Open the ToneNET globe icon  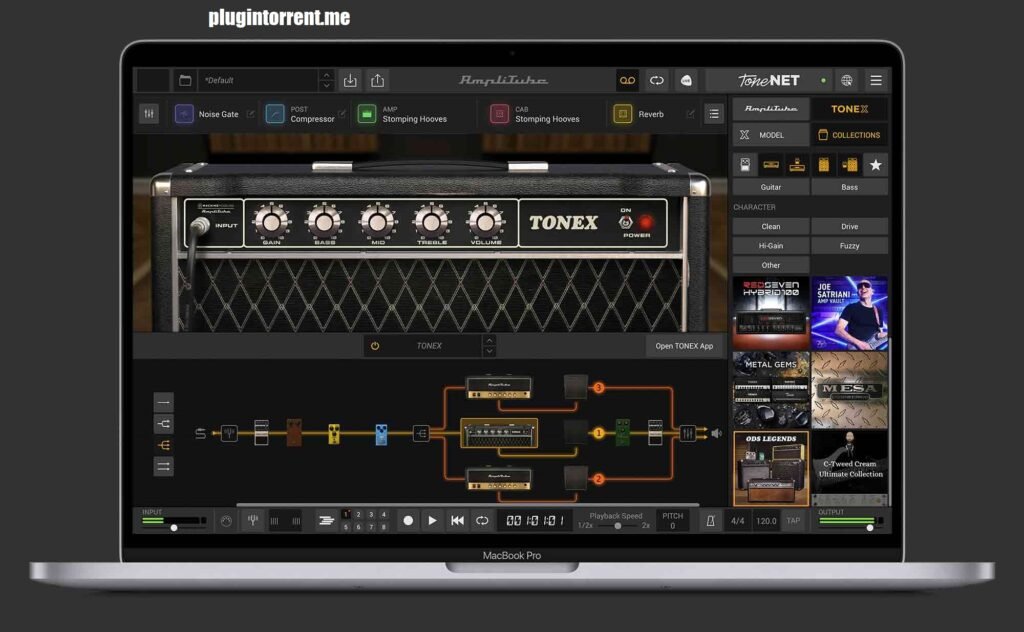pyautogui.click(x=846, y=80)
